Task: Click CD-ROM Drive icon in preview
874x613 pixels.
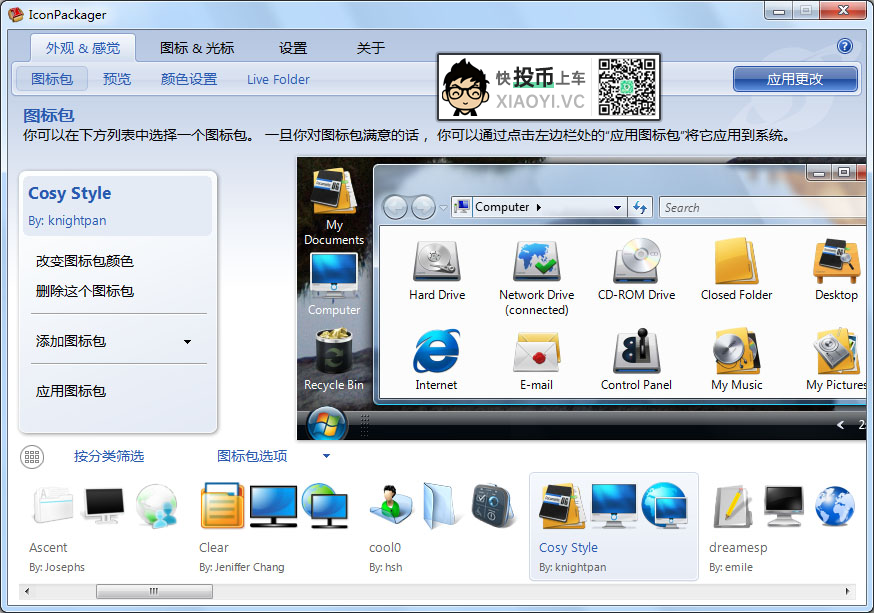Action: [637, 260]
